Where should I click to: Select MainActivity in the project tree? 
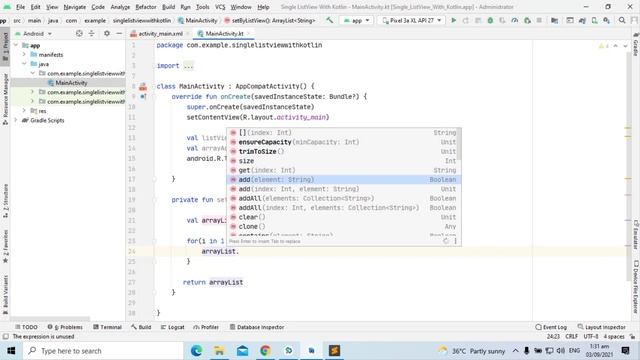(x=68, y=83)
